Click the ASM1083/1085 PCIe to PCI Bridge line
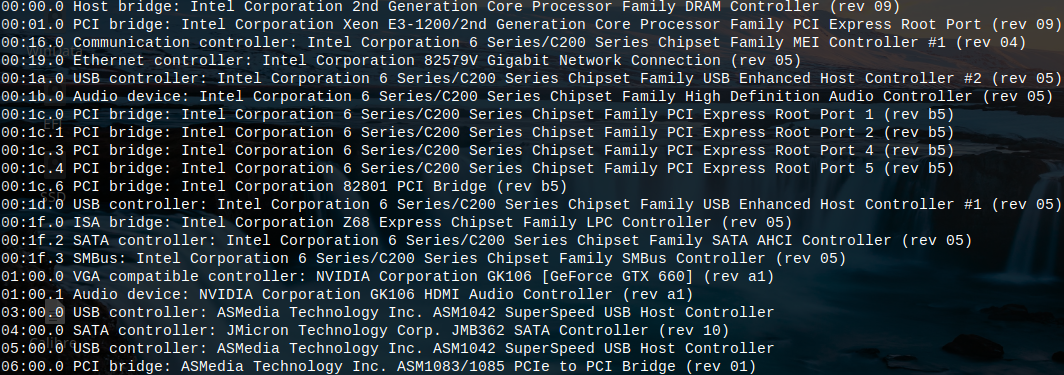Screen dimensions: 1064x375 379,367
